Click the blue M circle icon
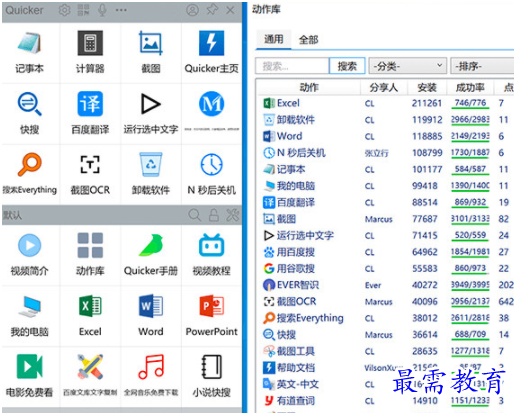514x413 pixels. point(211,104)
